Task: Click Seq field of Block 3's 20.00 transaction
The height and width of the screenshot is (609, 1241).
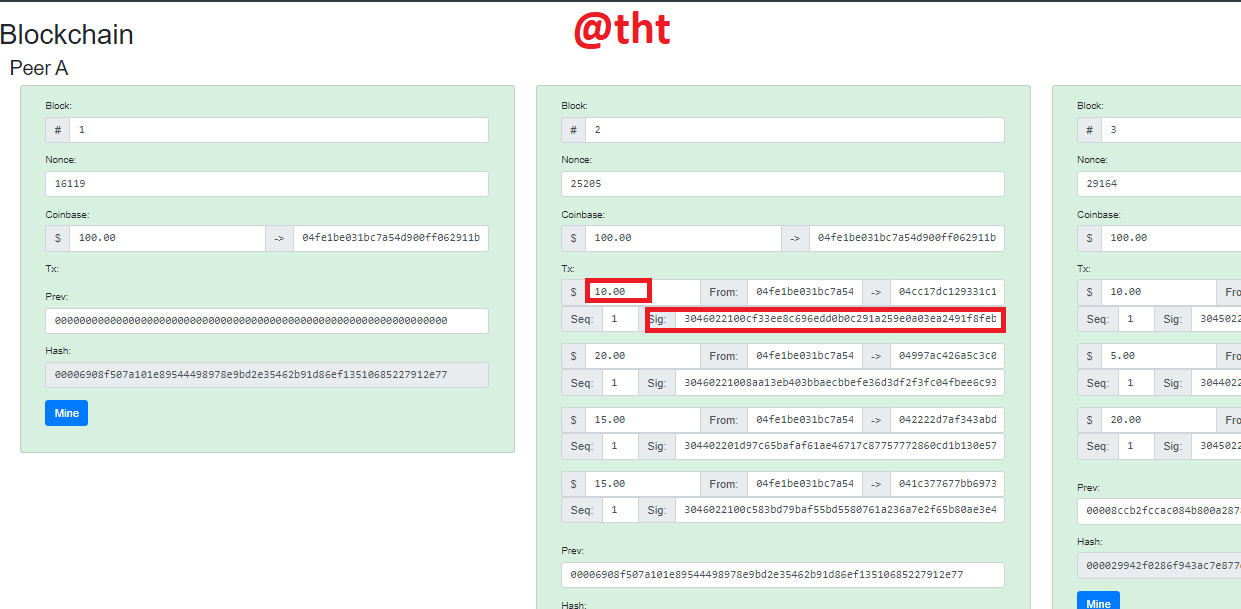Action: tap(1136, 447)
